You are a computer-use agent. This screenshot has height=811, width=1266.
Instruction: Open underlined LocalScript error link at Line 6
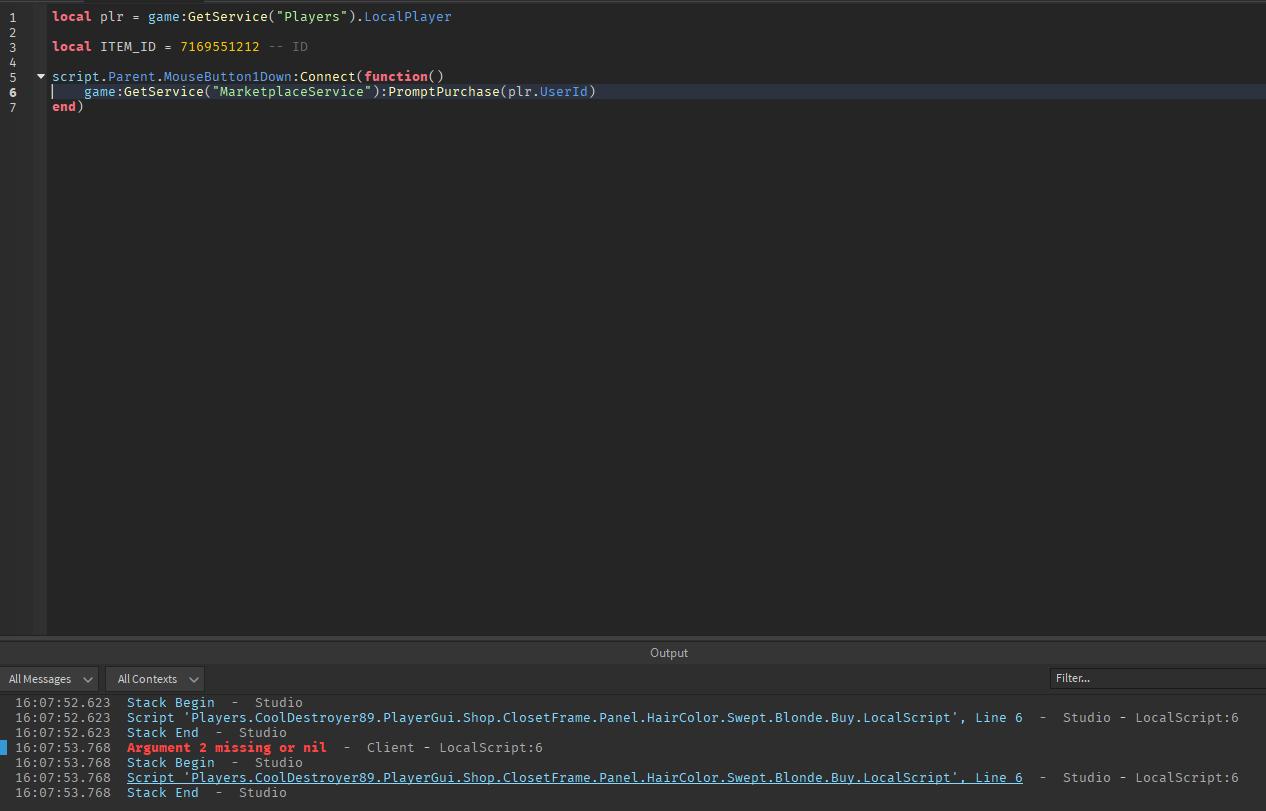click(x=577, y=777)
